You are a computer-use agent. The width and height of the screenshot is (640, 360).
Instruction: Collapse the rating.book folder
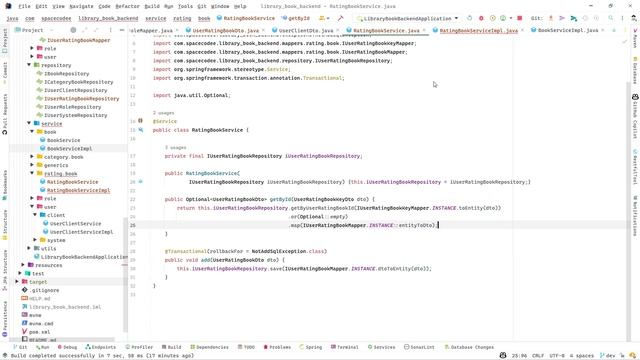[x=32, y=173]
